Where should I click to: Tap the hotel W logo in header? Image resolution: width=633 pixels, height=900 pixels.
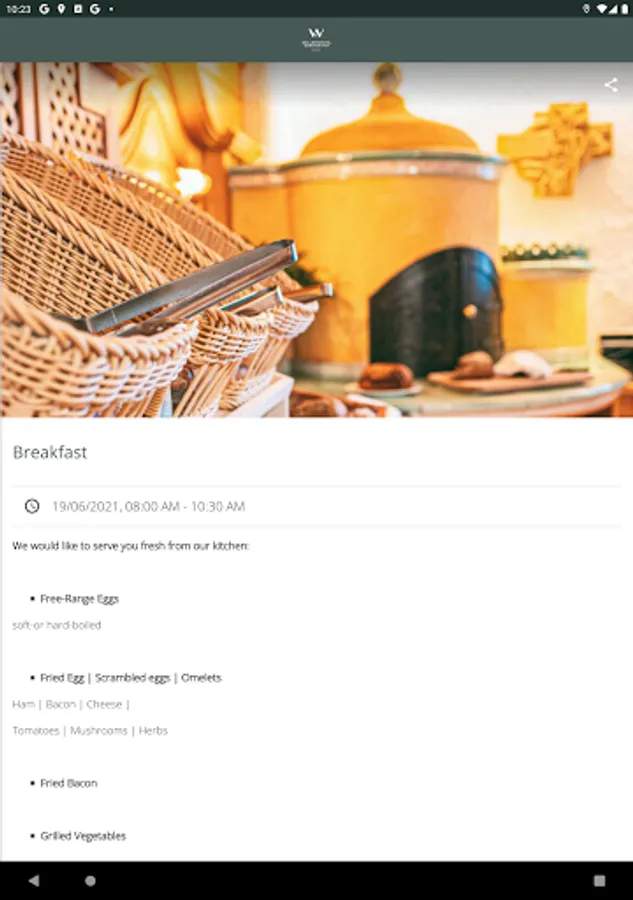316,39
